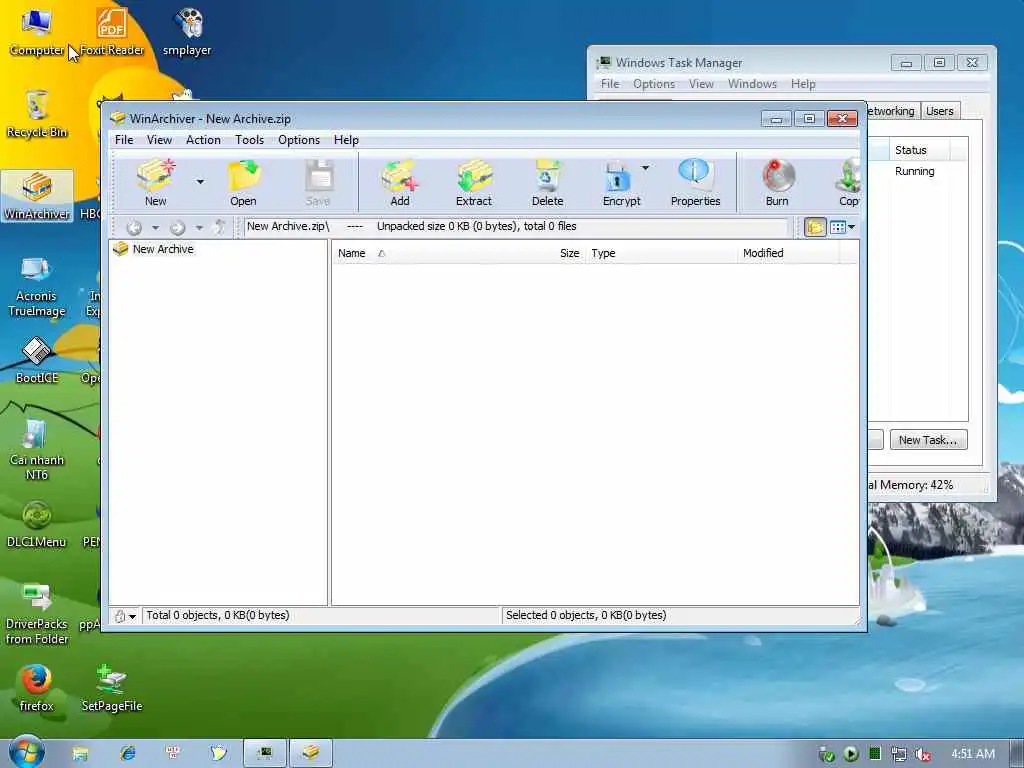This screenshot has width=1024, height=768.
Task: Open the Back history dropdown arrow
Action: [x=155, y=227]
